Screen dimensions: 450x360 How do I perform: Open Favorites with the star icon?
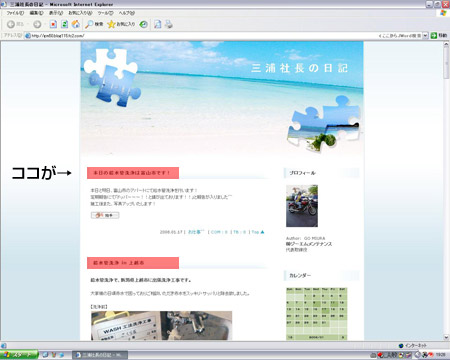121,24
